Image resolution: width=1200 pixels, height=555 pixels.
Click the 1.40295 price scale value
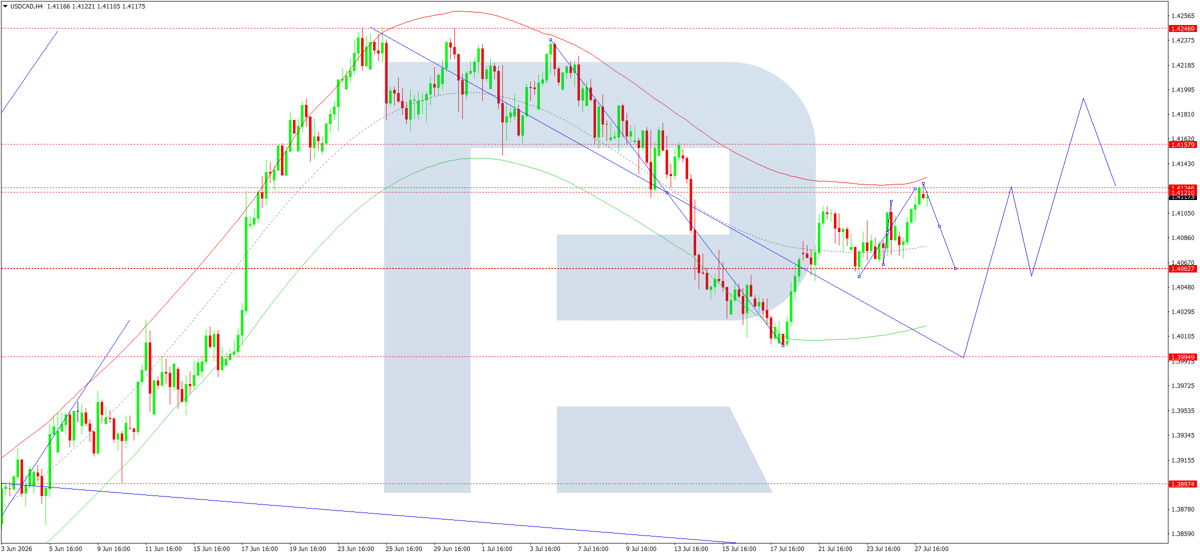pos(1184,312)
